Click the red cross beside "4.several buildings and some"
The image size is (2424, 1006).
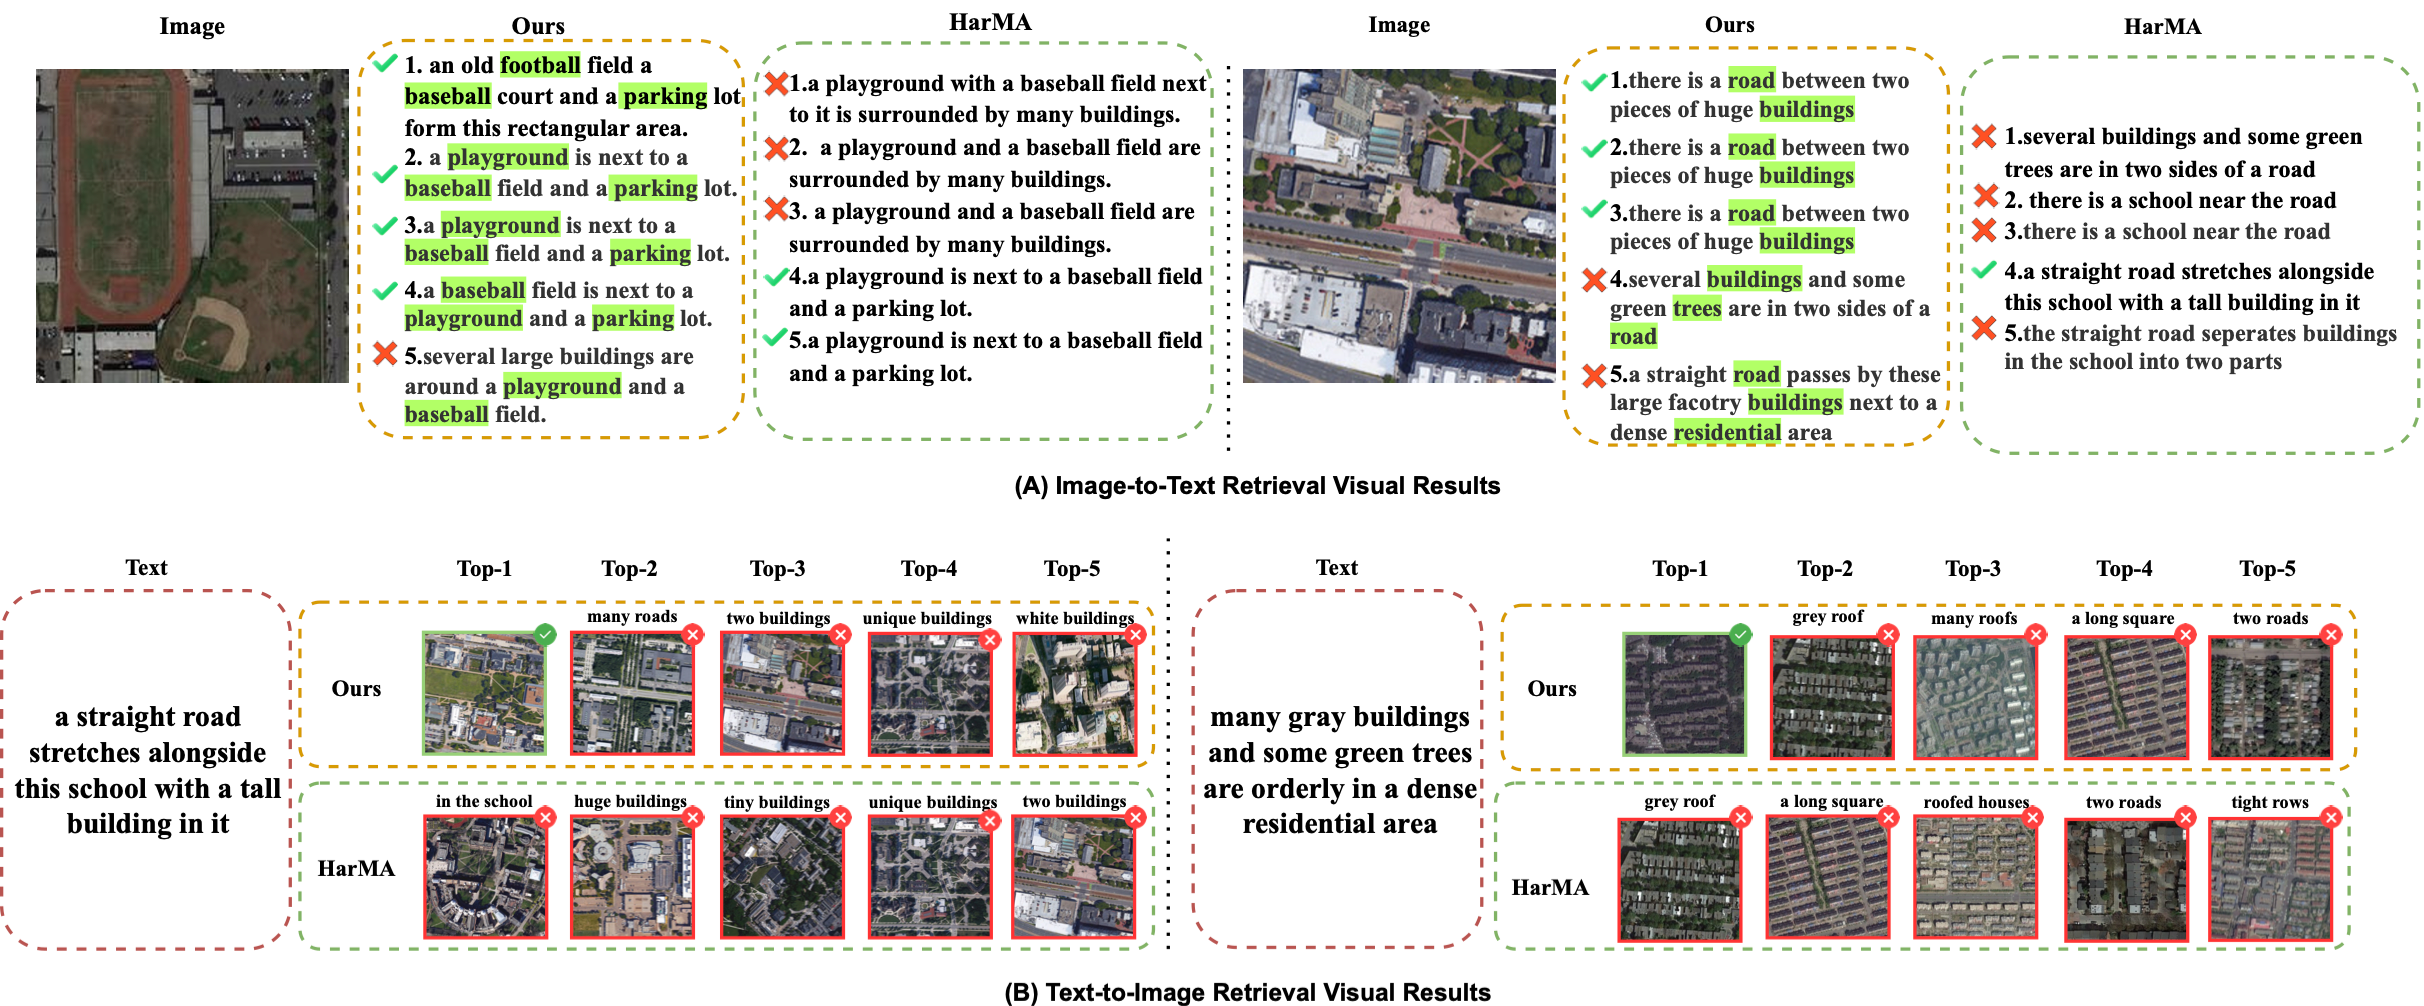coord(1595,279)
